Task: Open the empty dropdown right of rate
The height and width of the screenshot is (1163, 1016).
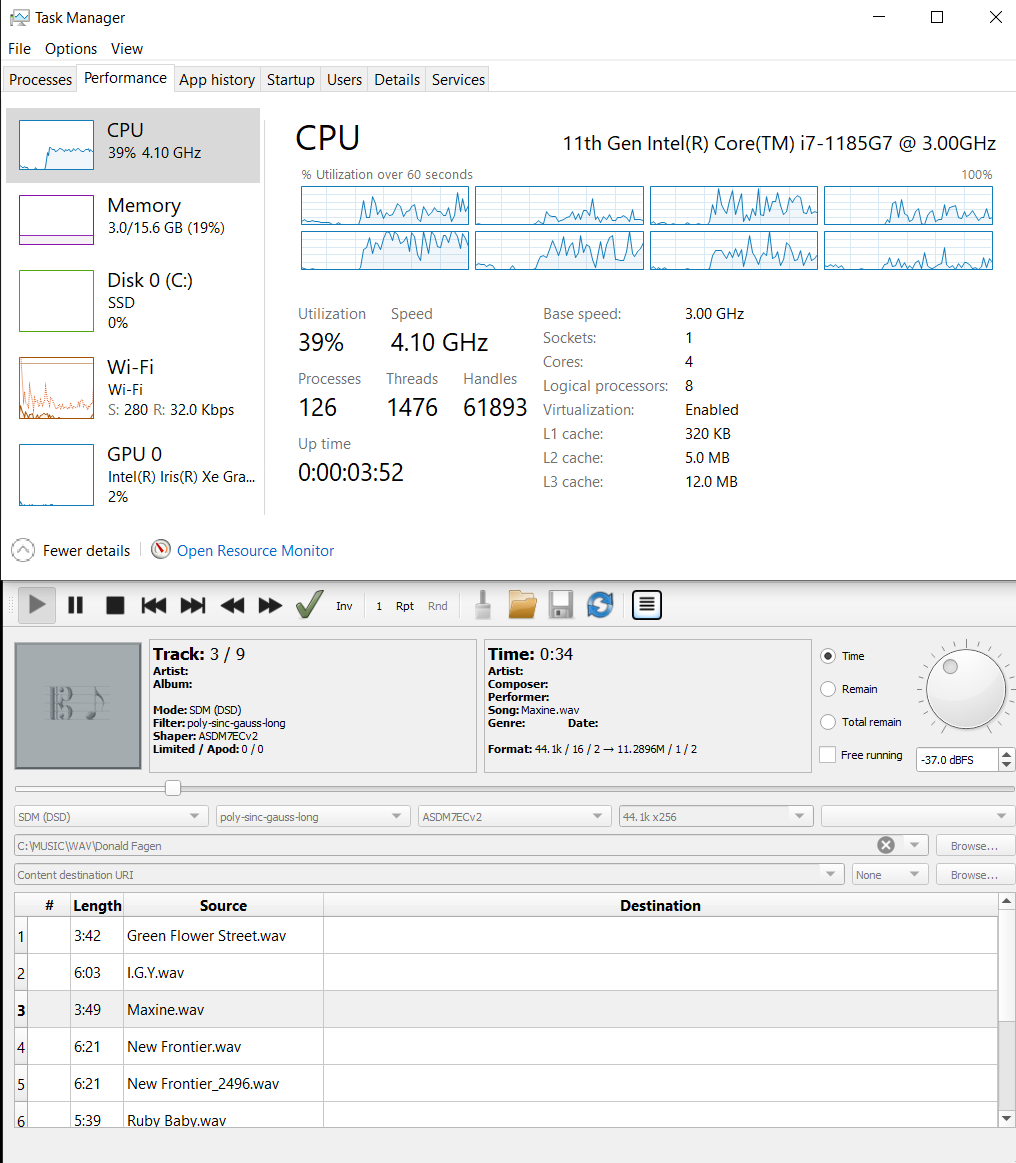Action: (918, 817)
